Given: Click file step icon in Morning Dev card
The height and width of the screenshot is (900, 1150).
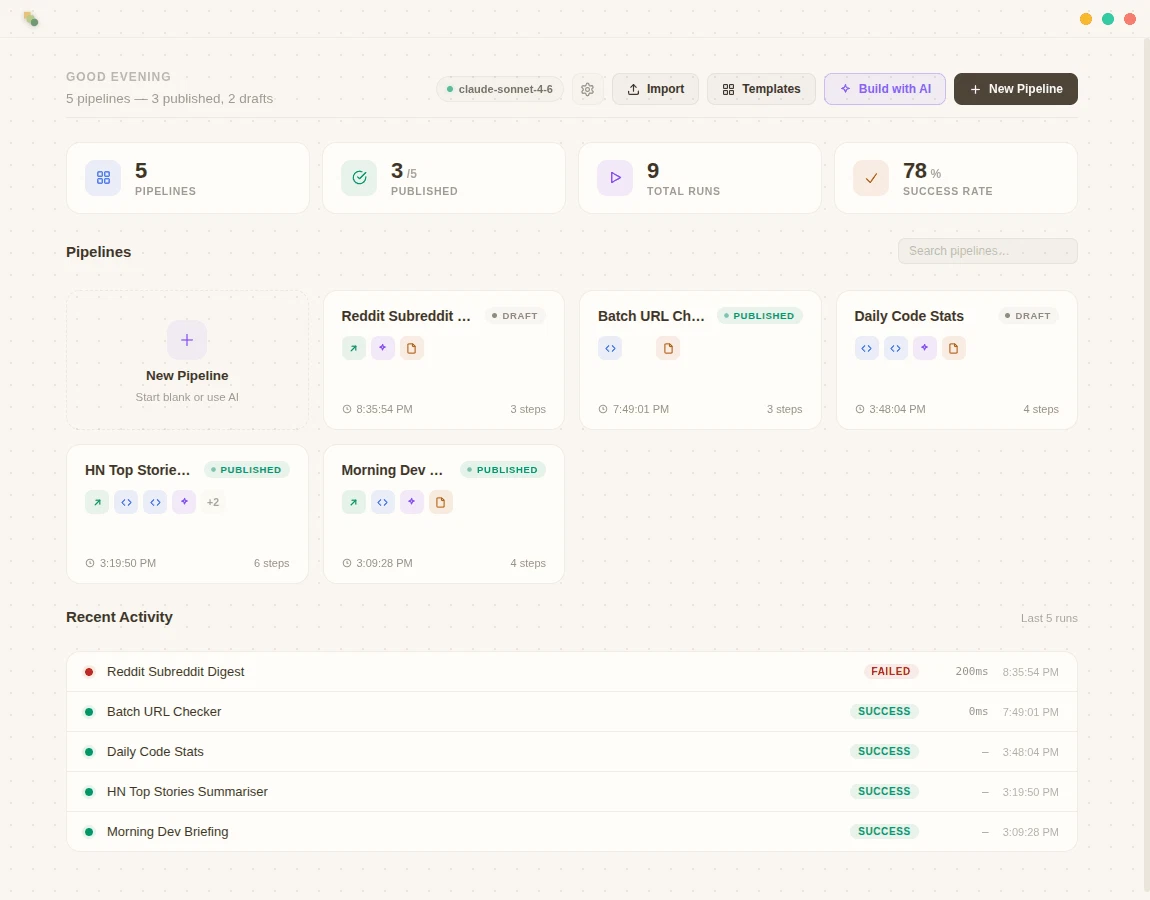Looking at the screenshot, I should [x=441, y=502].
